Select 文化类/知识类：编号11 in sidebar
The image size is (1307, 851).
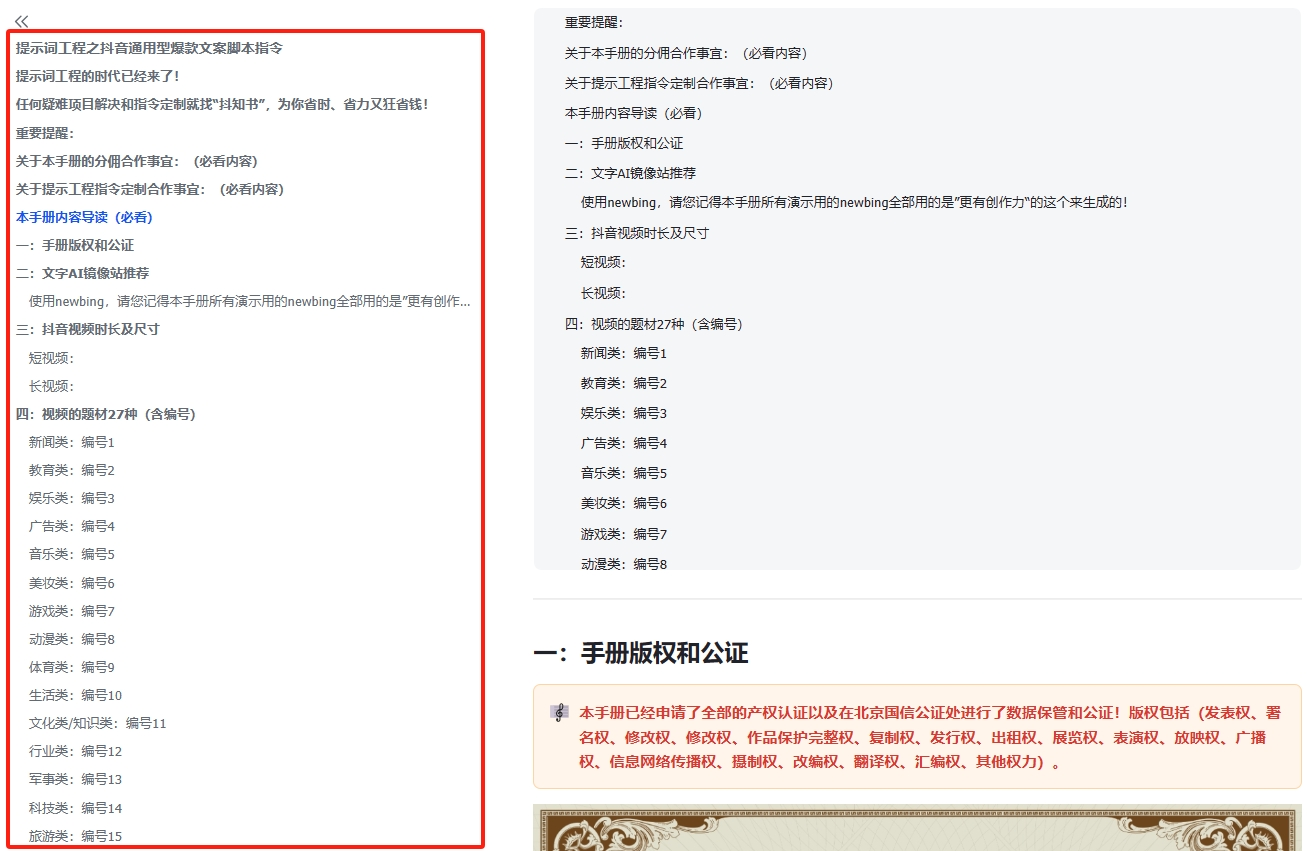click(98, 723)
